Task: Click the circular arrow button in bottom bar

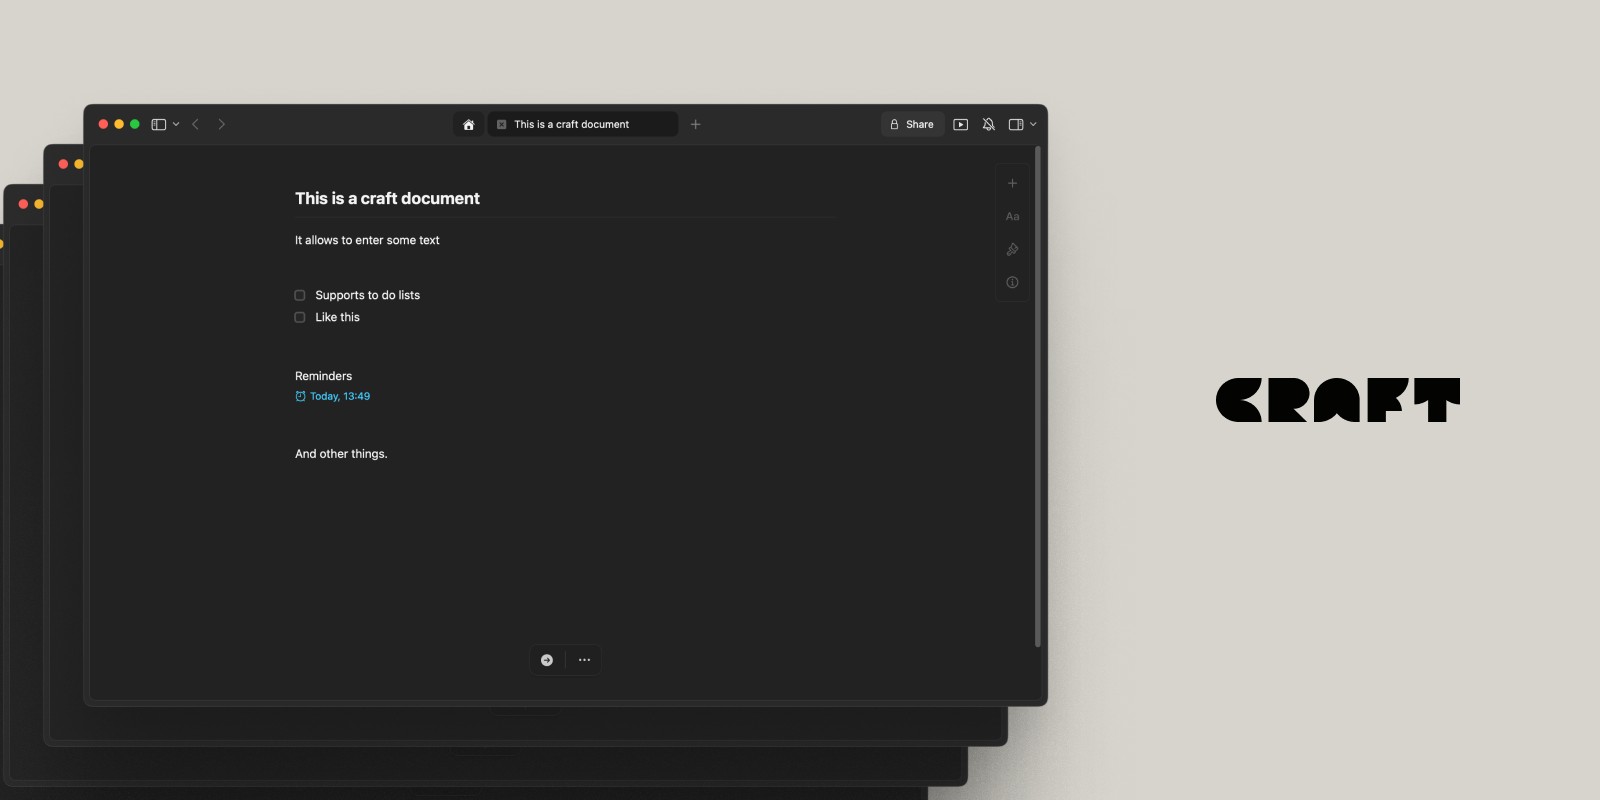Action: pyautogui.click(x=547, y=660)
